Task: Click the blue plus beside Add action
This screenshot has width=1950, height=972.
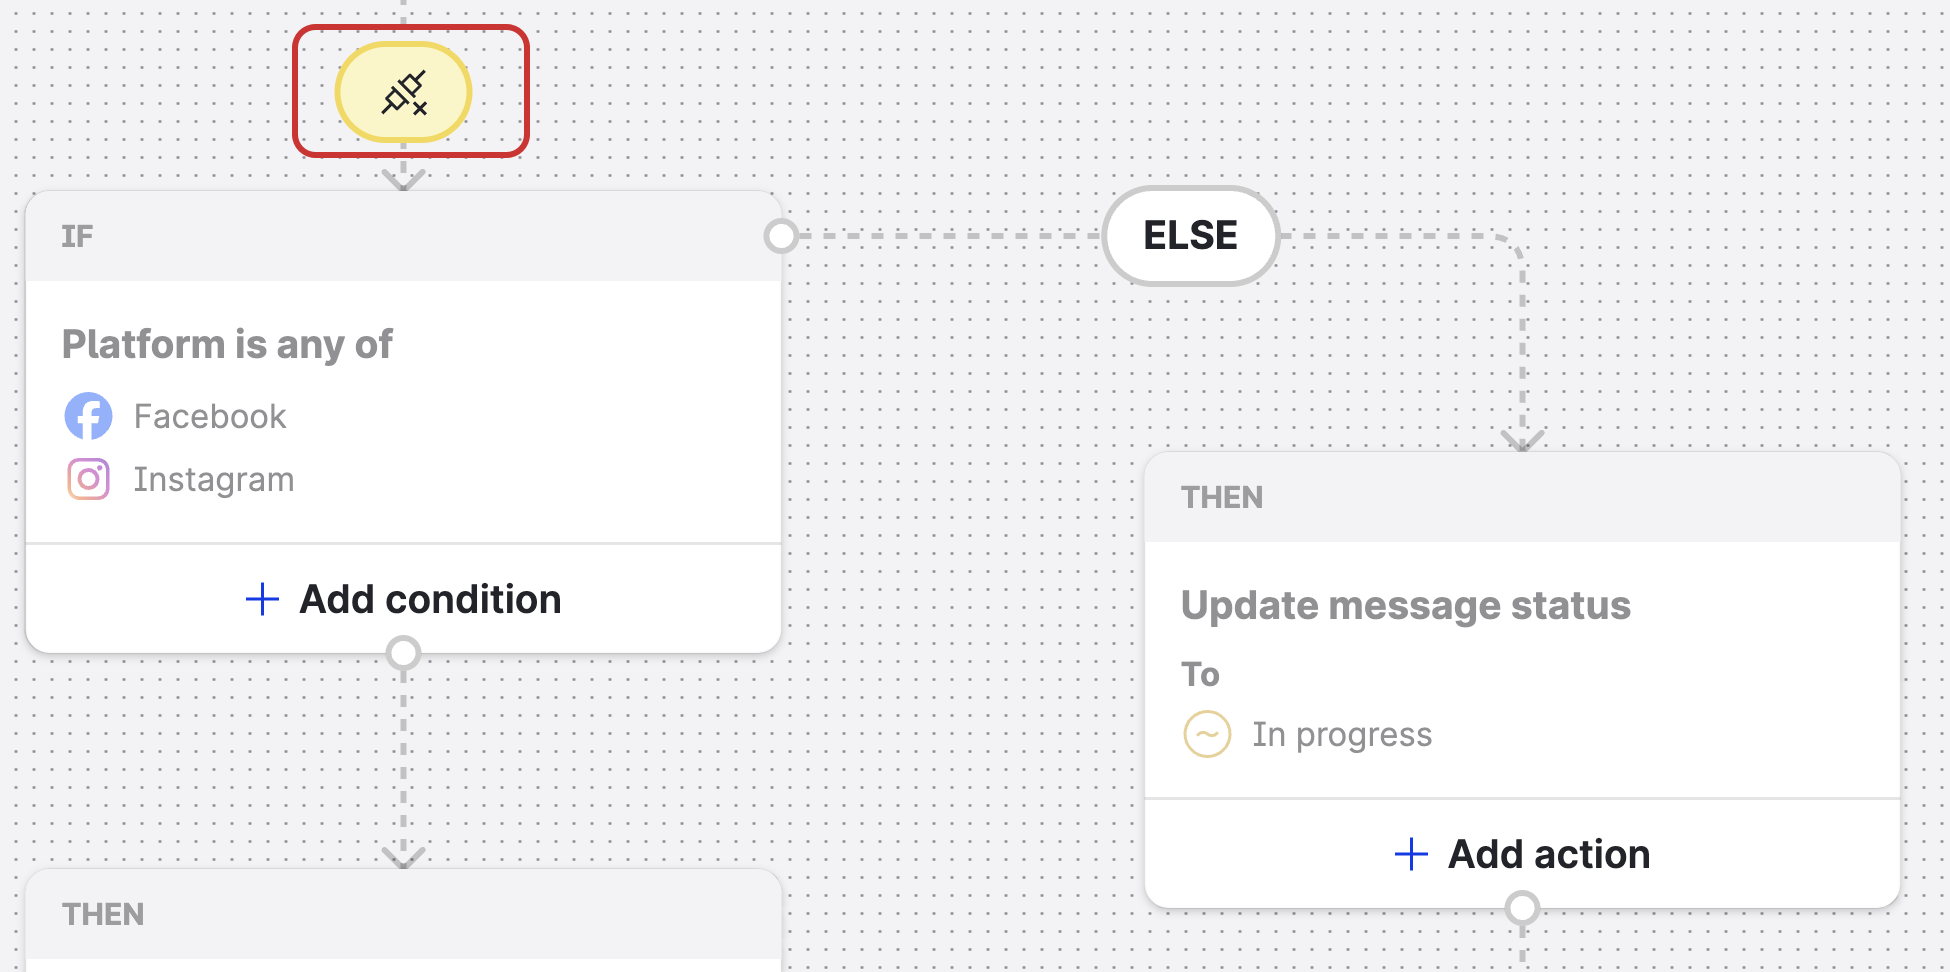Action: click(x=1410, y=854)
